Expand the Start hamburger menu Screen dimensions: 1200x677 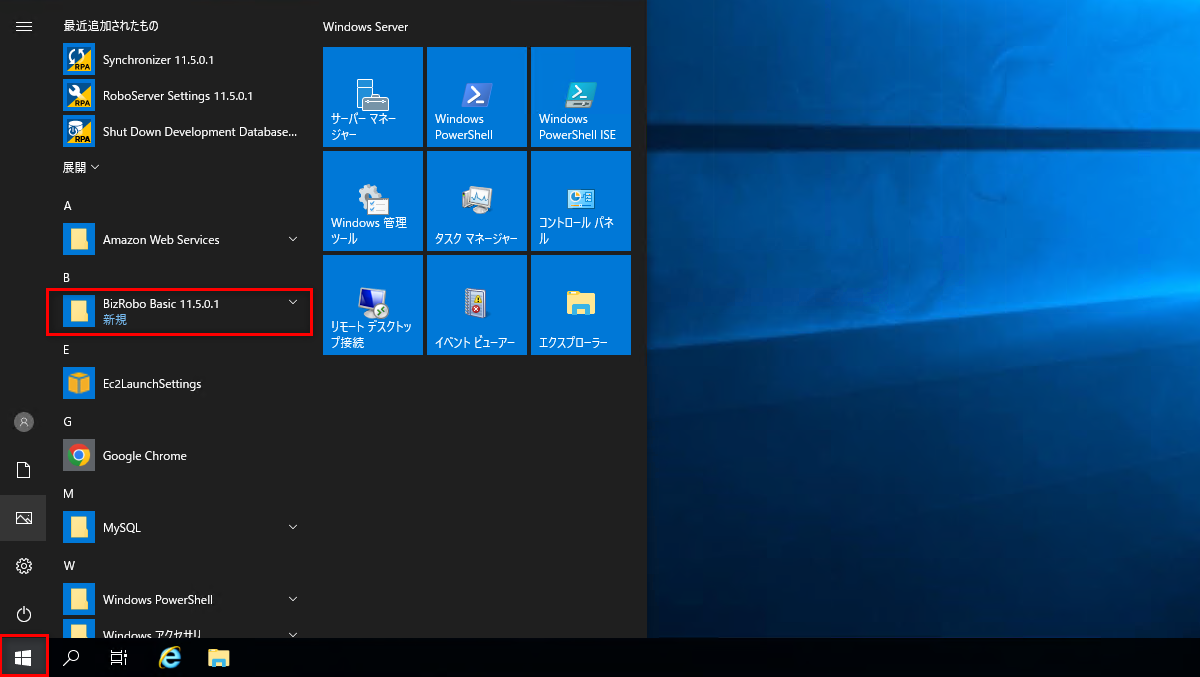tap(24, 26)
